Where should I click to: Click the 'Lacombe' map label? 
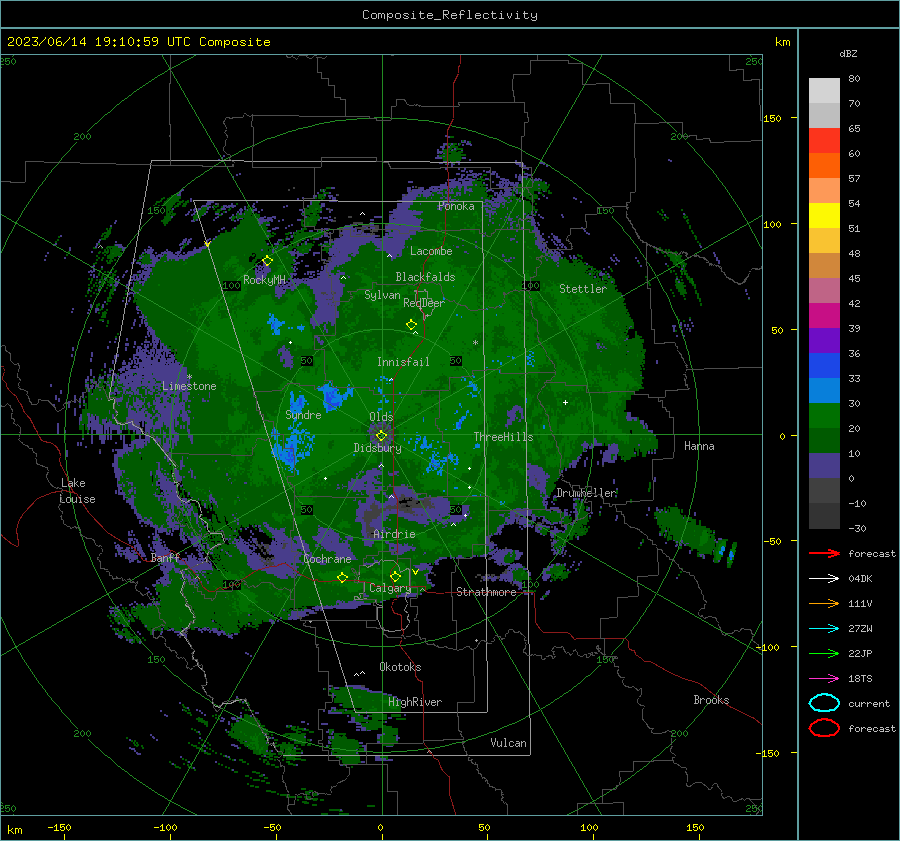[431, 251]
